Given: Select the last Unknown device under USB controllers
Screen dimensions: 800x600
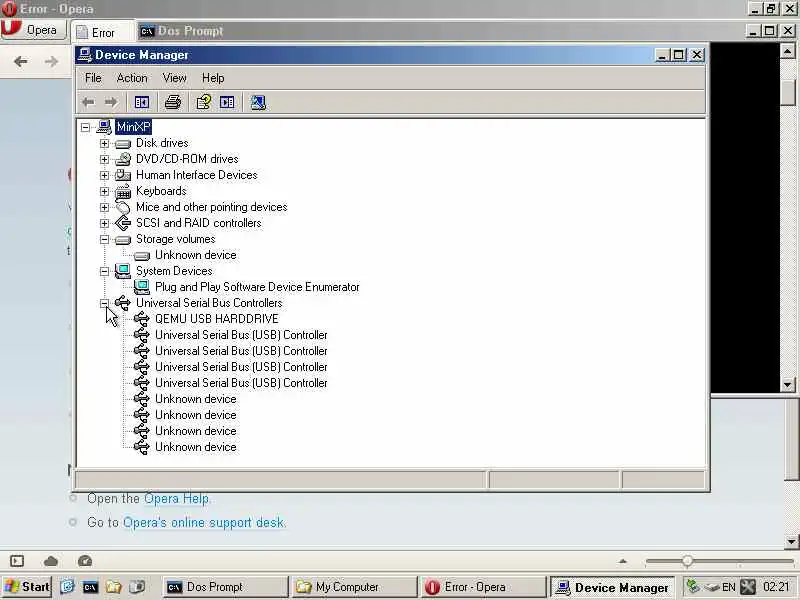Looking at the screenshot, I should pyautogui.click(x=195, y=447).
